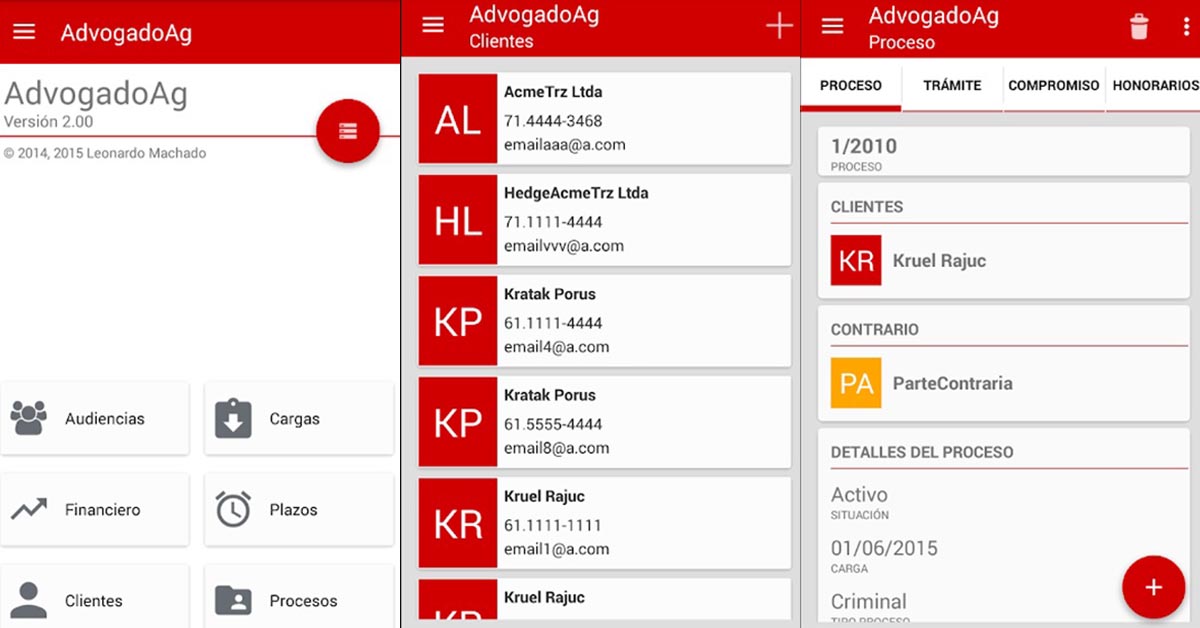1200x628 pixels.
Task: Switch to the HONORARIOS tab
Action: tap(1155, 86)
